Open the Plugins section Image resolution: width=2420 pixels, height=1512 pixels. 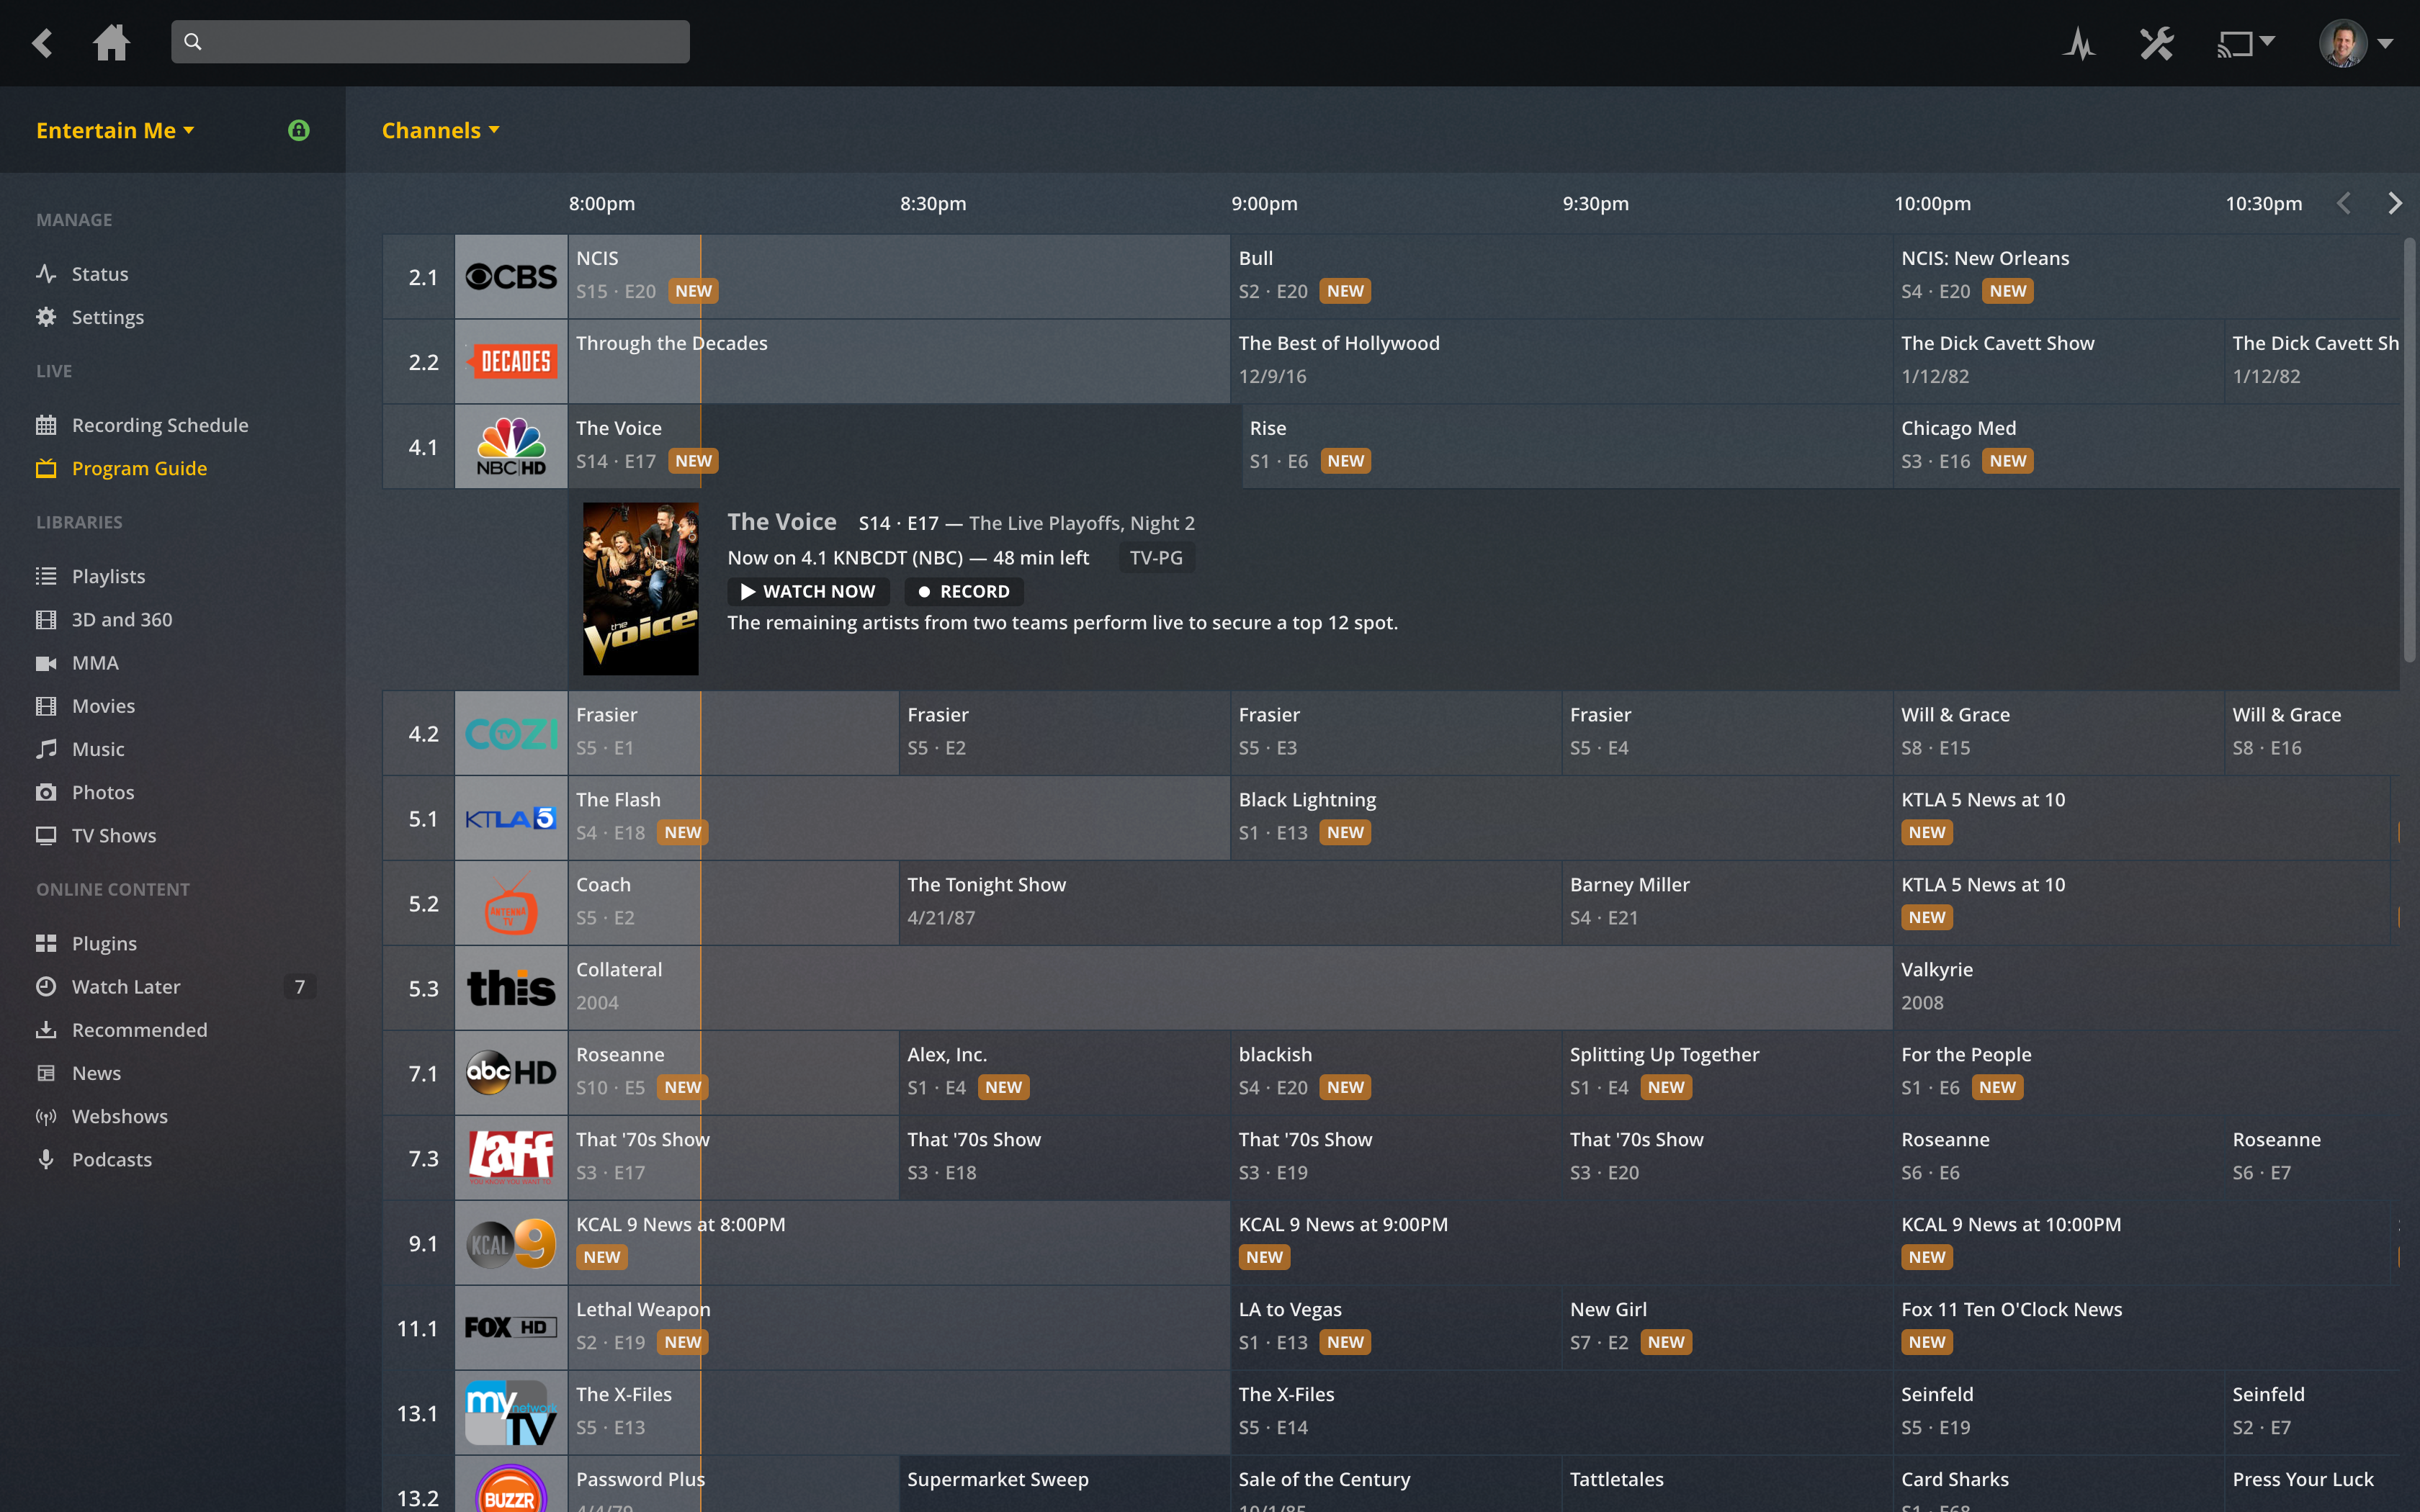pyautogui.click(x=103, y=942)
